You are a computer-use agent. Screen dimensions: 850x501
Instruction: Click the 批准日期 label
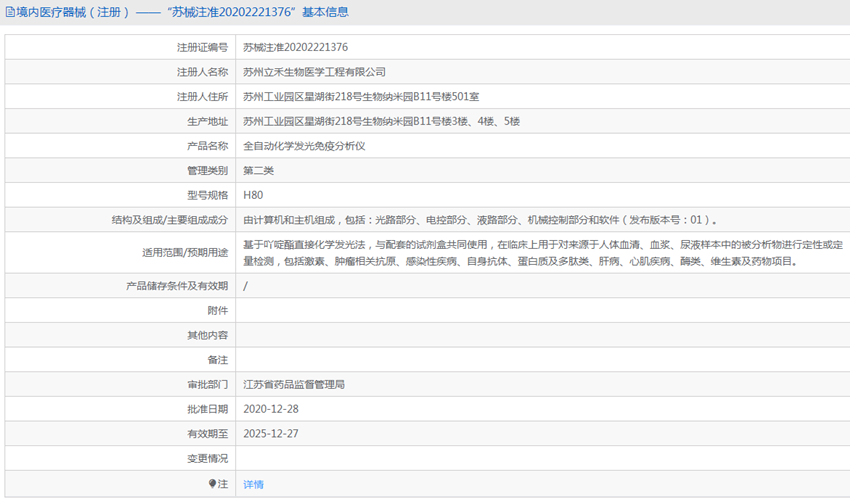pos(208,409)
